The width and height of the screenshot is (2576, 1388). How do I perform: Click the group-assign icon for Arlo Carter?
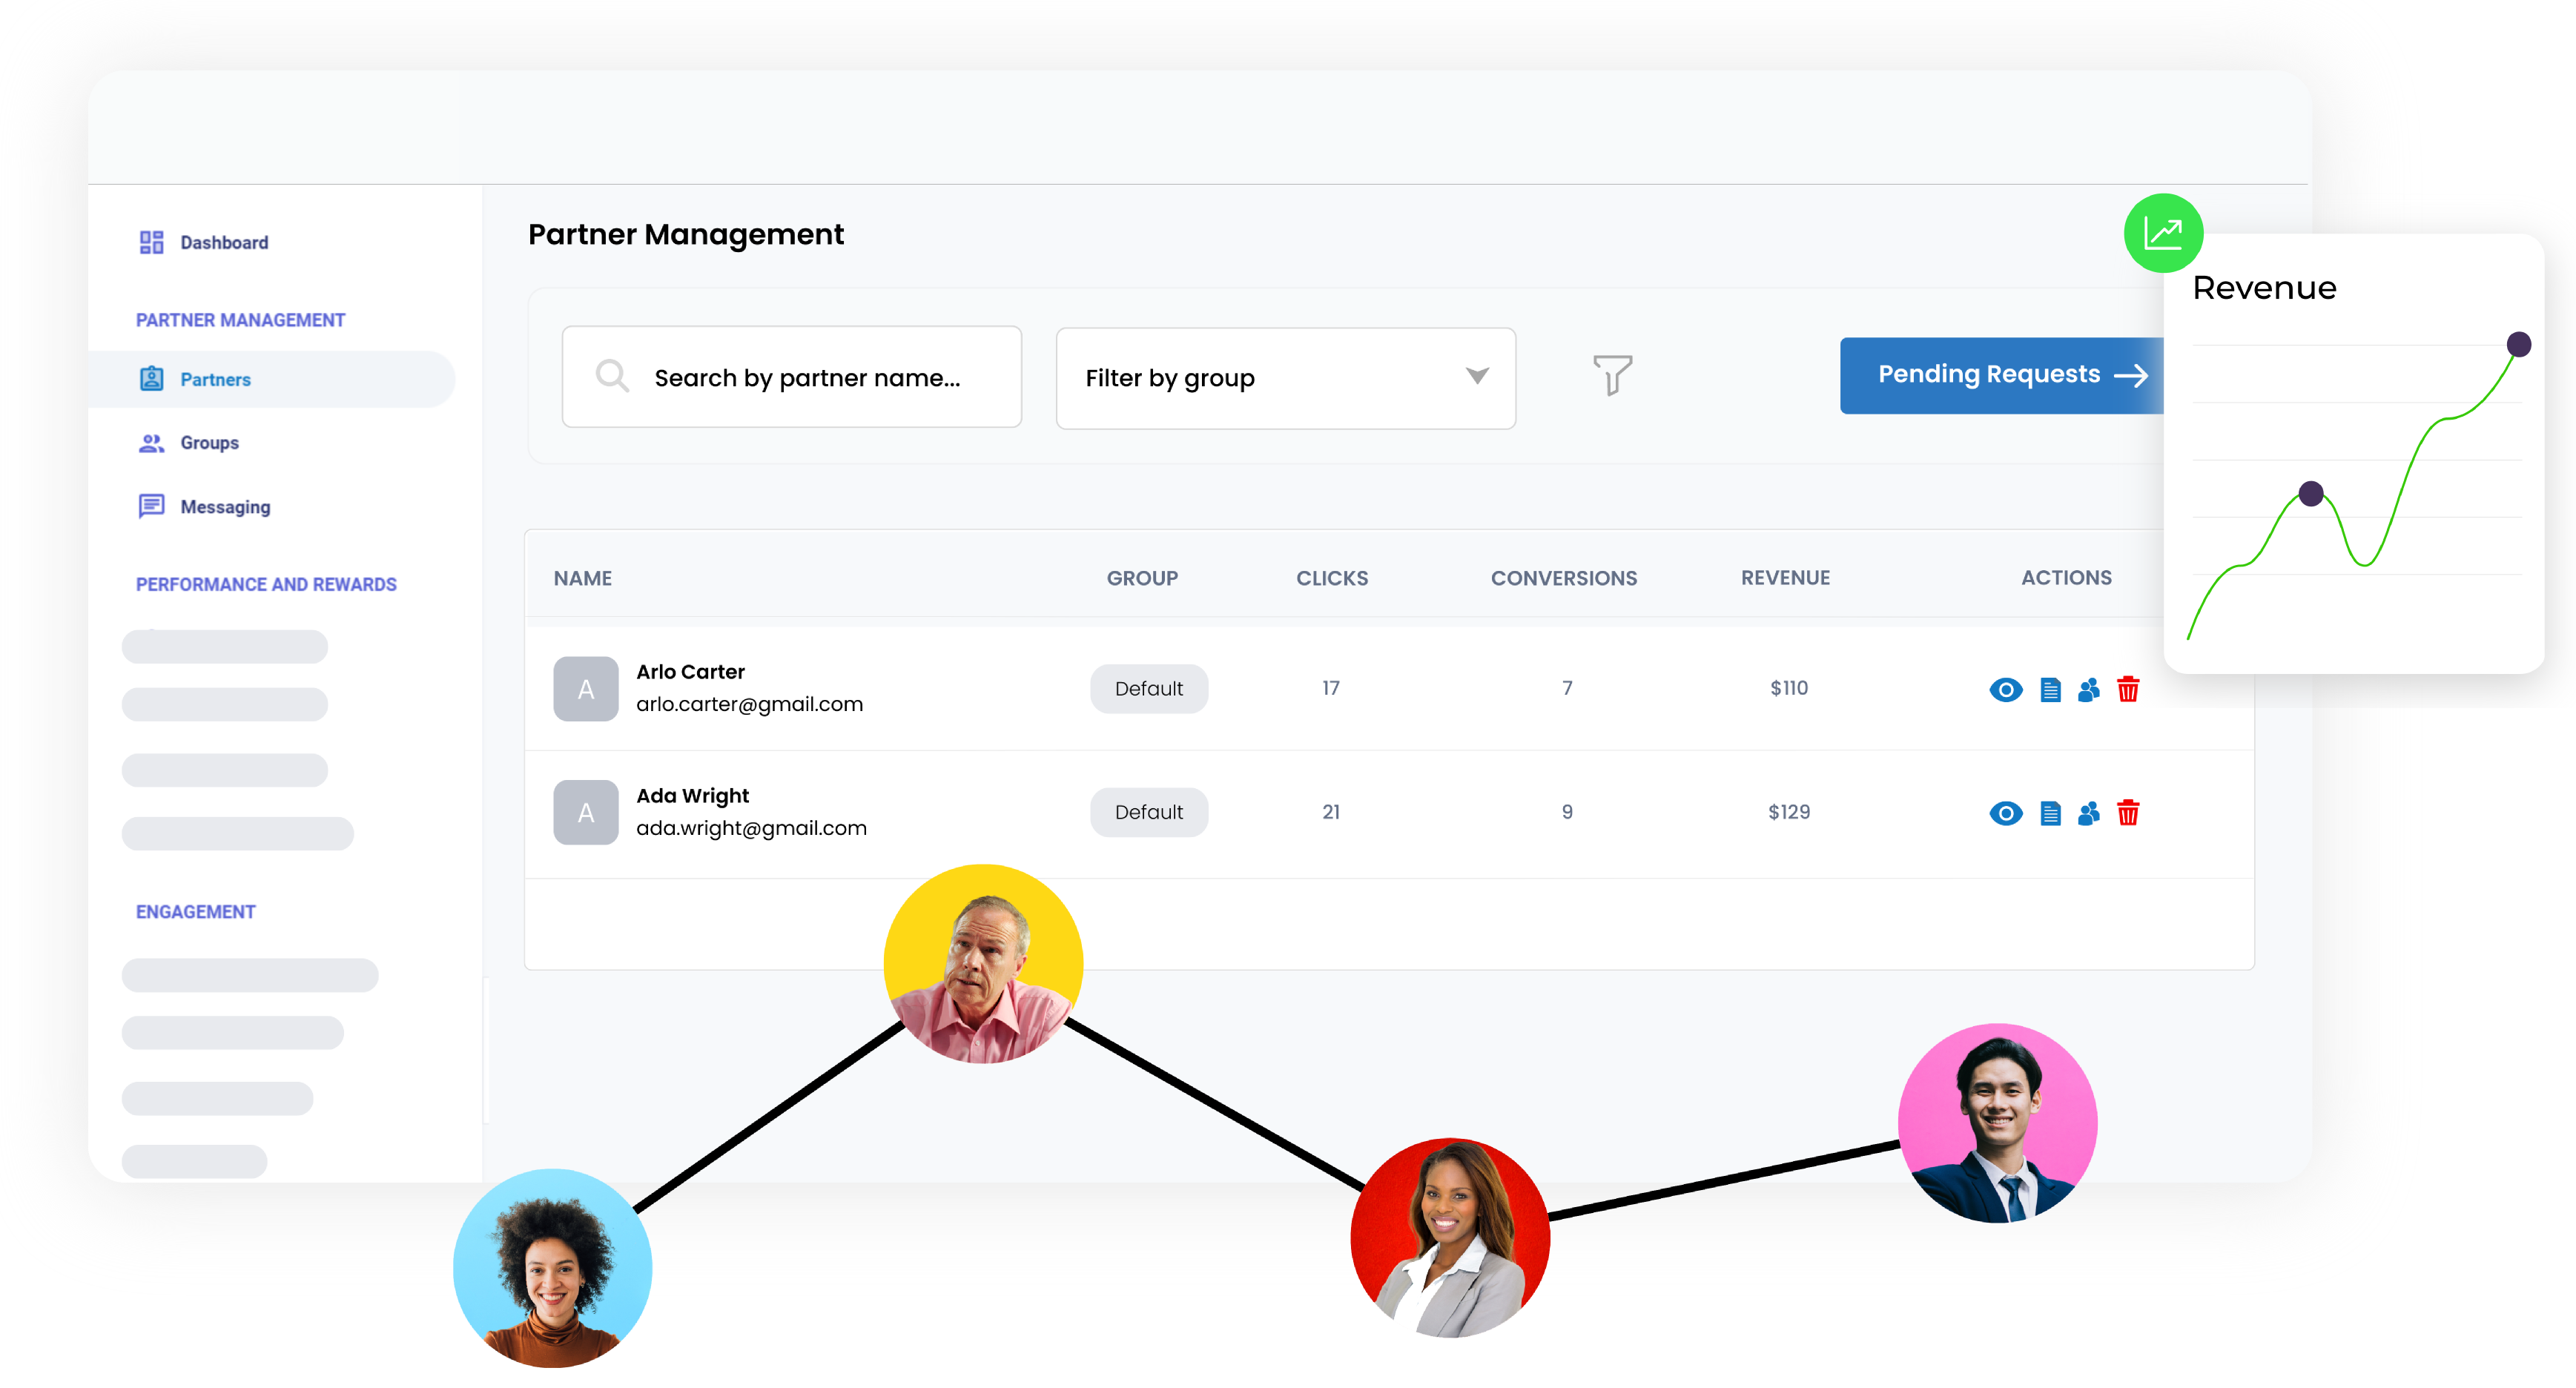point(2088,690)
